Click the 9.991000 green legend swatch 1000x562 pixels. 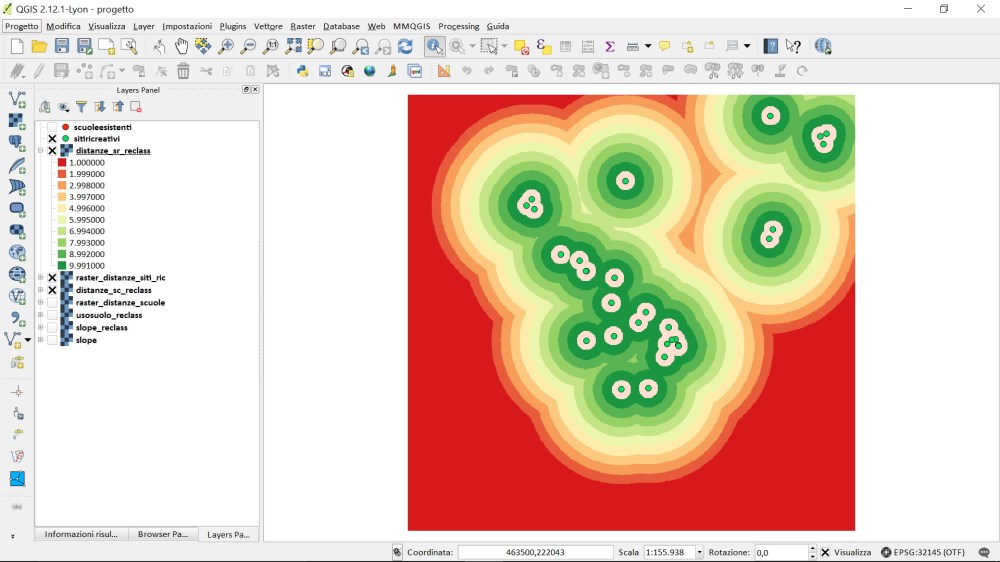point(62,266)
